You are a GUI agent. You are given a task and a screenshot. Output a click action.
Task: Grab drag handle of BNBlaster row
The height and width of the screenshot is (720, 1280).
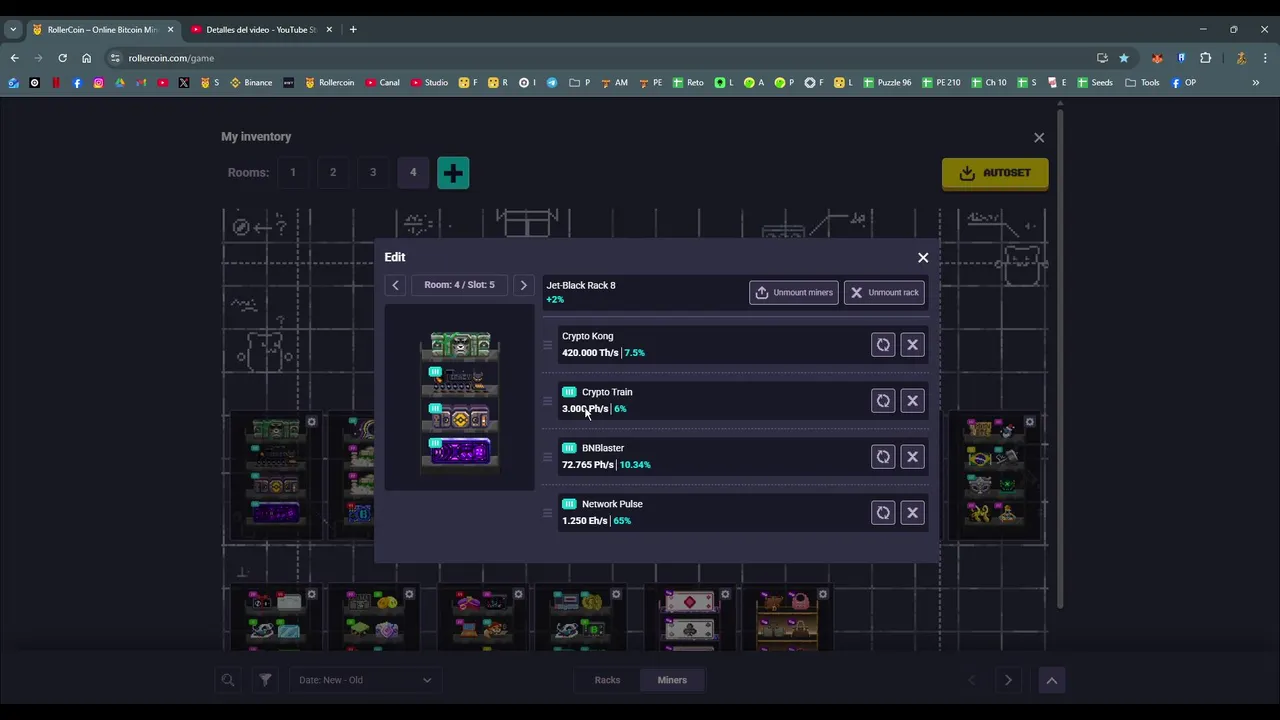pos(547,457)
